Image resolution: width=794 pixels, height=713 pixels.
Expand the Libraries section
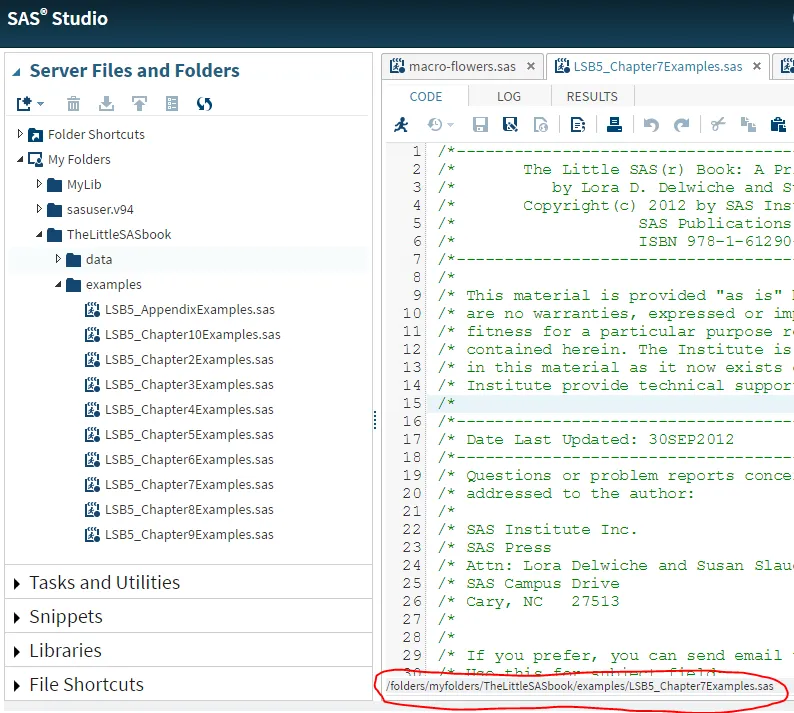click(x=17, y=652)
